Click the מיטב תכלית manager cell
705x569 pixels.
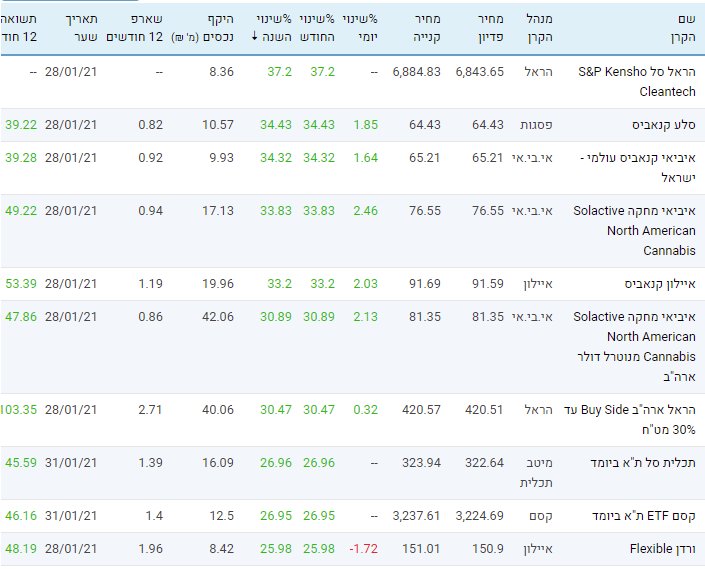pyautogui.click(x=536, y=473)
